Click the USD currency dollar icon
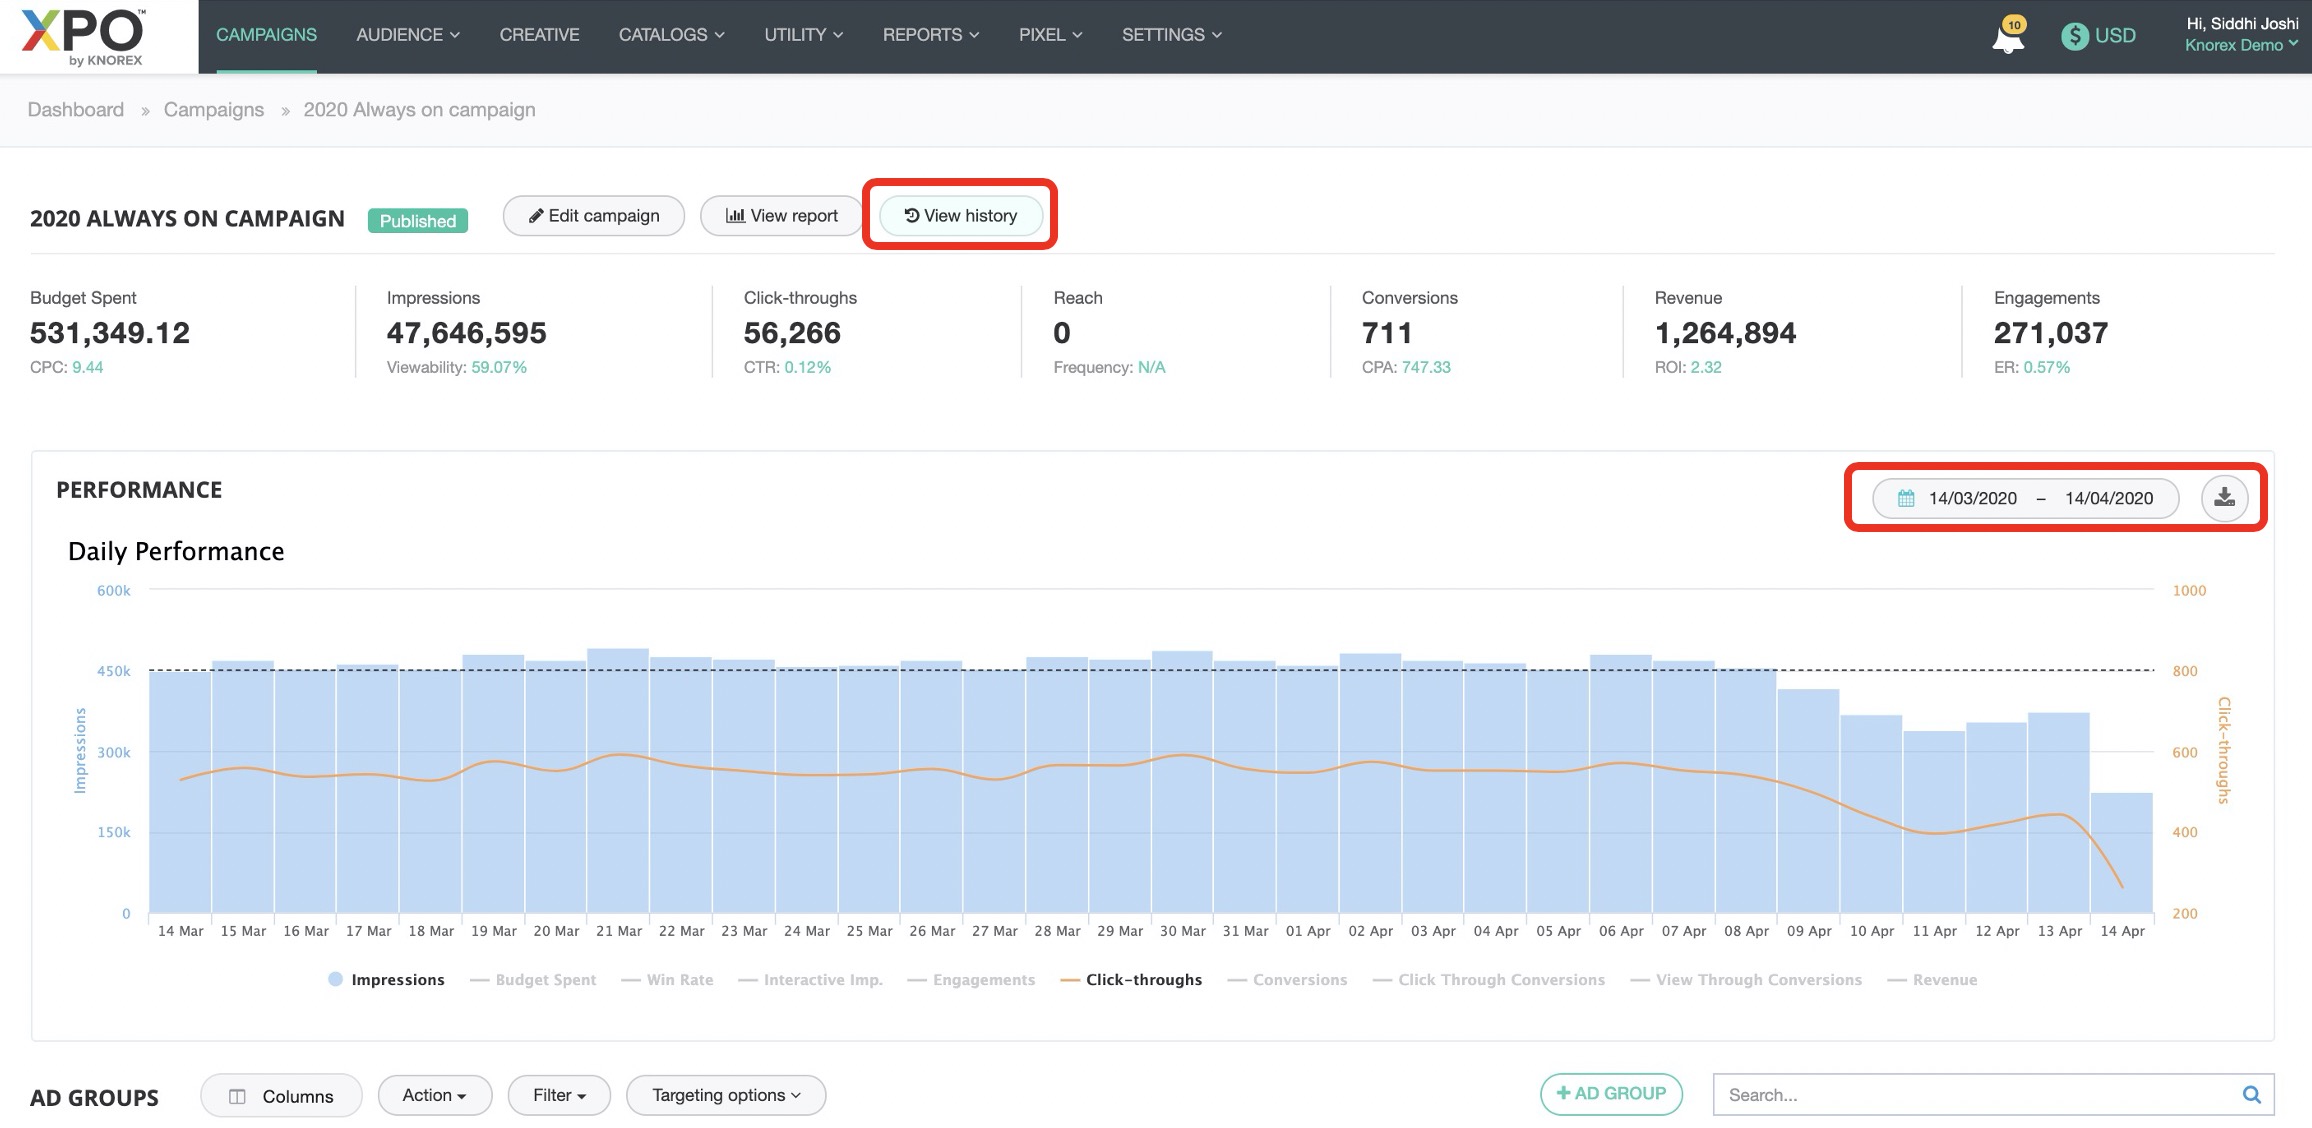The height and width of the screenshot is (1128, 2312). 2075,36
